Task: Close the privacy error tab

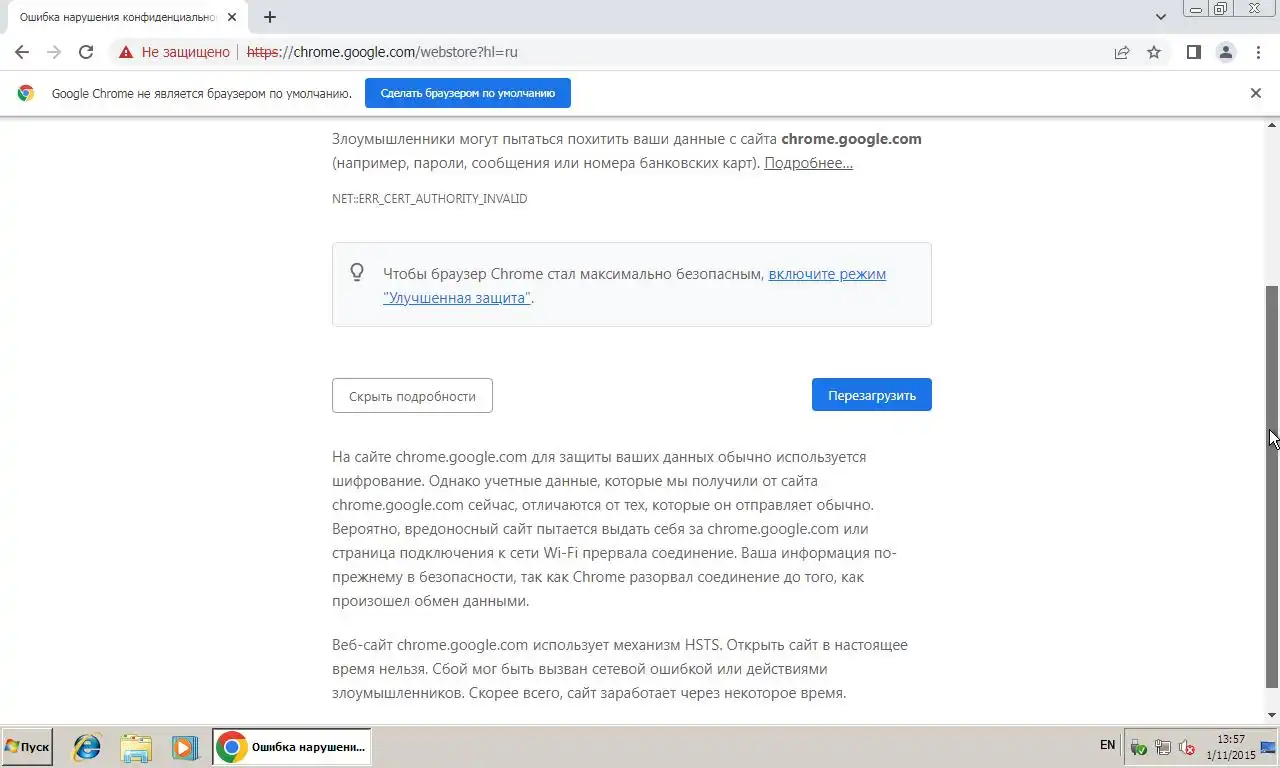Action: pos(232,17)
